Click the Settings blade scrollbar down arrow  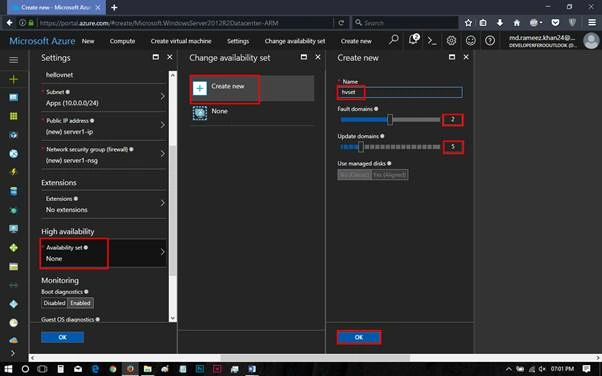tap(173, 318)
